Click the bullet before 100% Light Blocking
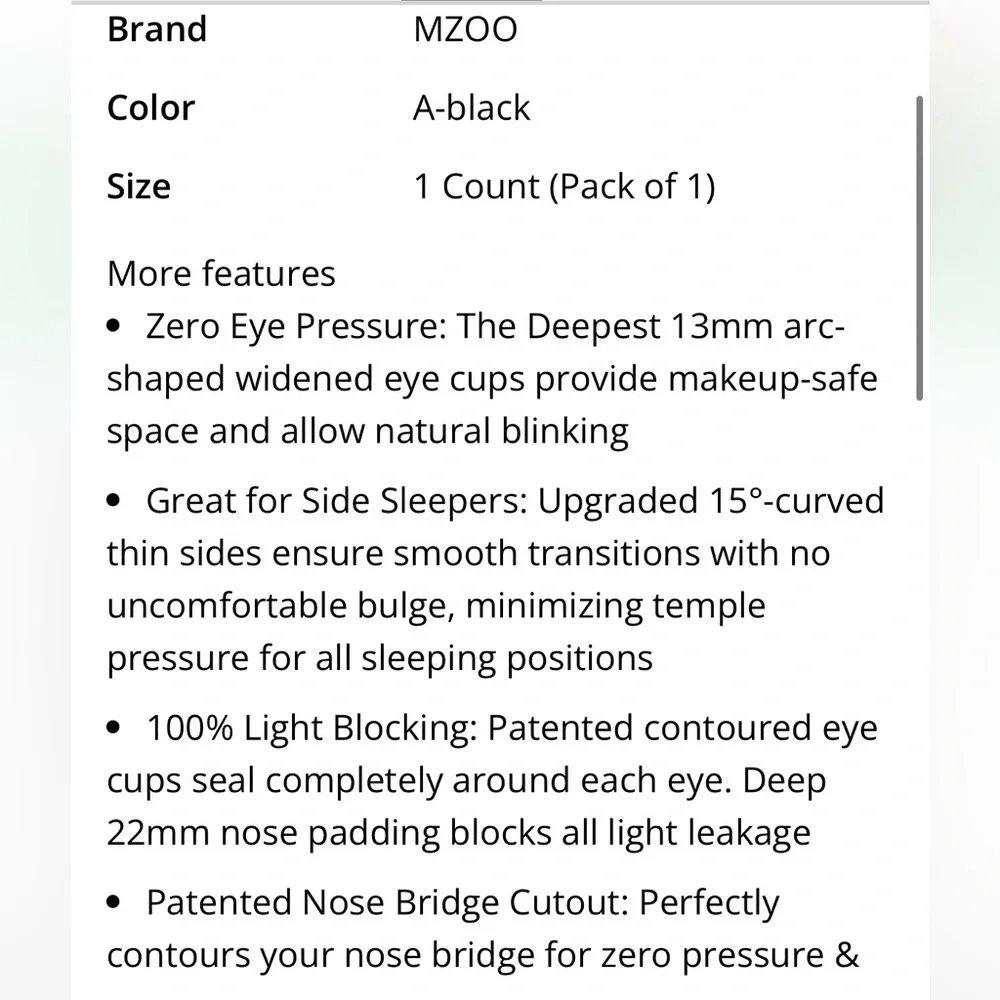Image resolution: width=1000 pixels, height=1000 pixels. coord(114,728)
